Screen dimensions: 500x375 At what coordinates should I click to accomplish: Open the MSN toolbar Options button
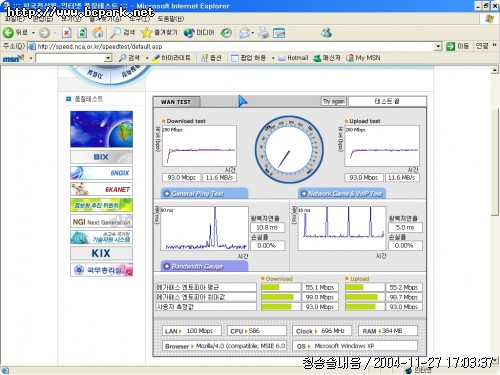211,58
